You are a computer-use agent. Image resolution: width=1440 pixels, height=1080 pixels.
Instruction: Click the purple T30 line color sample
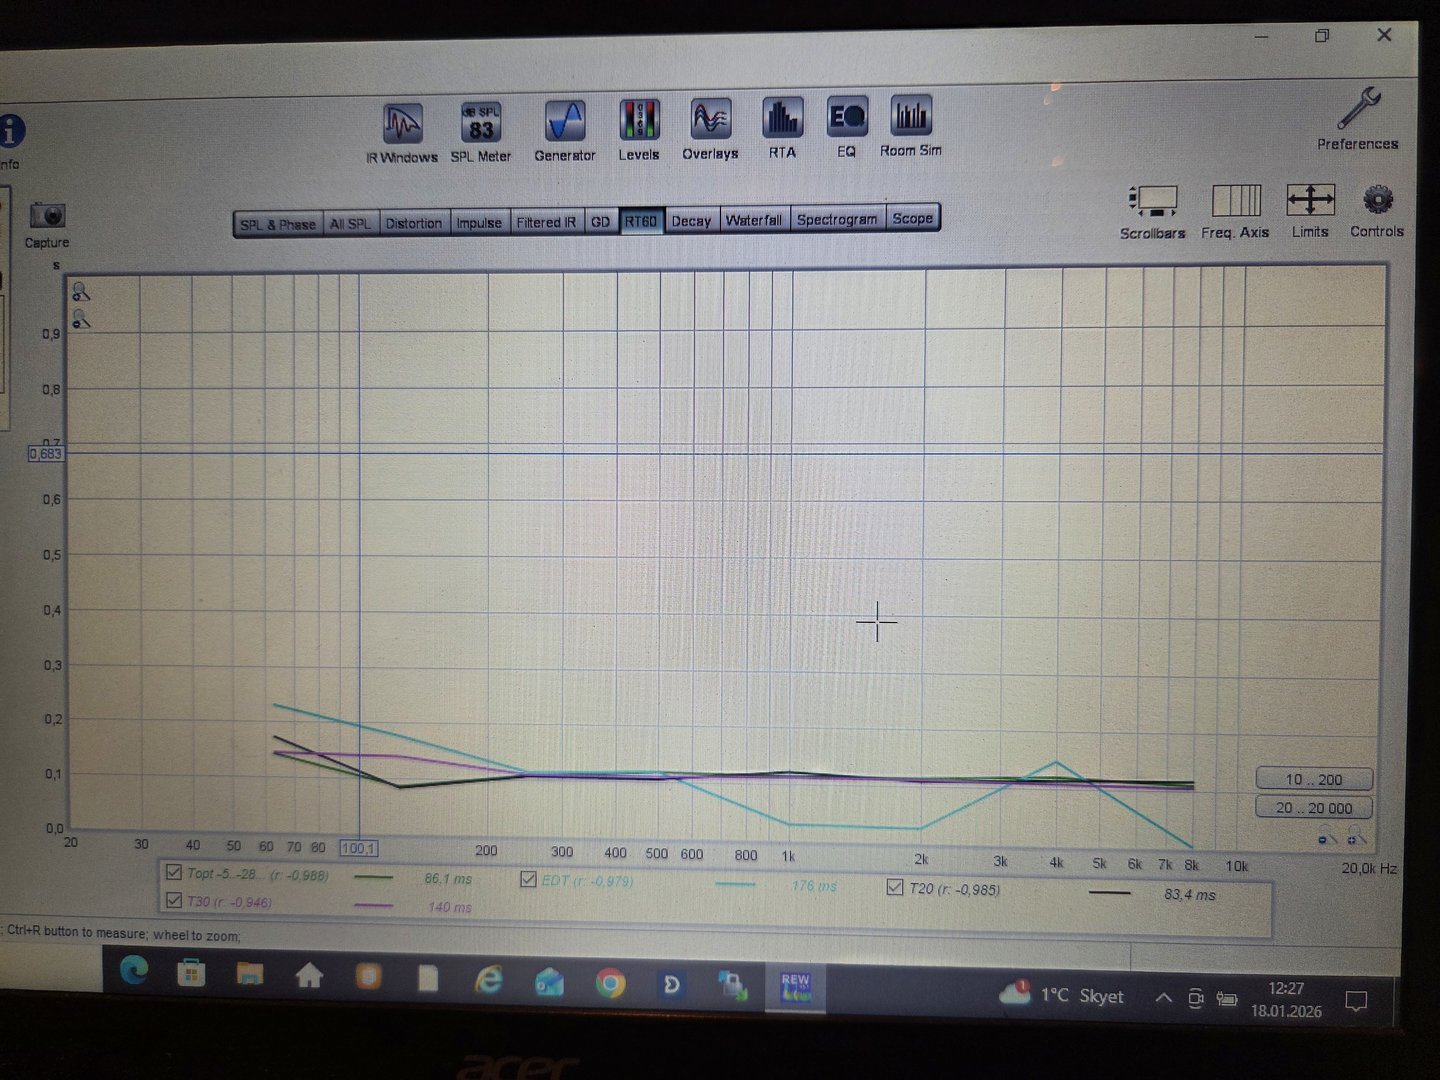[373, 906]
